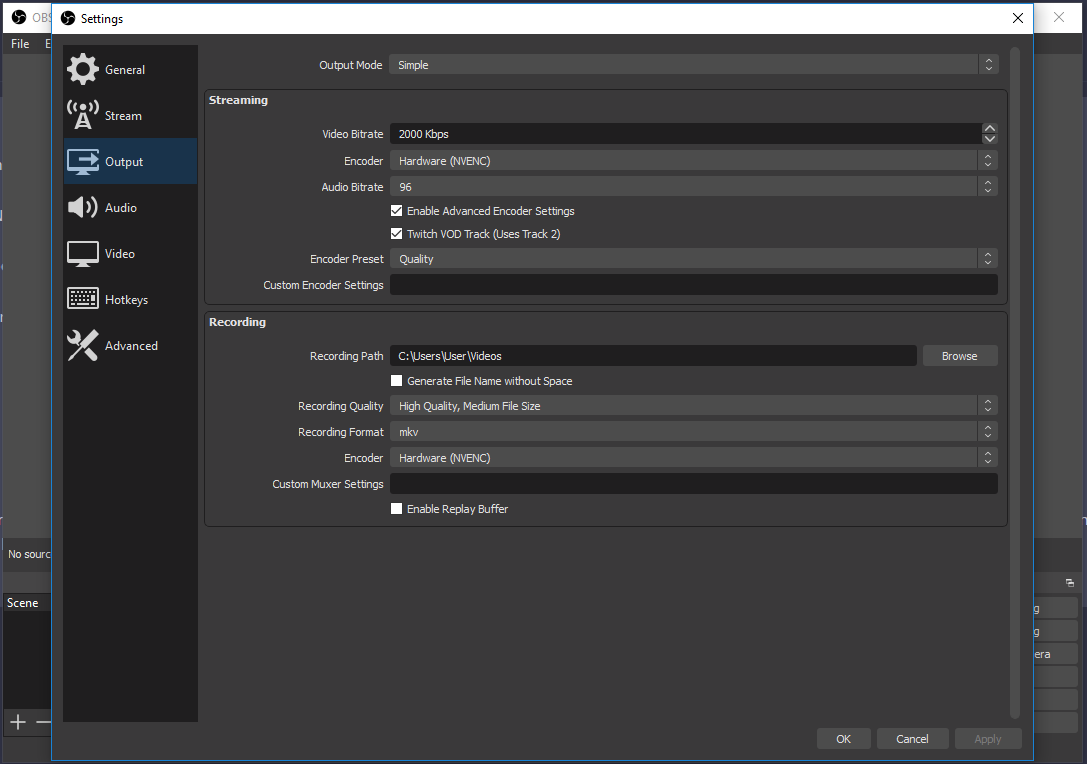The width and height of the screenshot is (1087, 764).
Task: Click OK to confirm settings
Action: (843, 738)
